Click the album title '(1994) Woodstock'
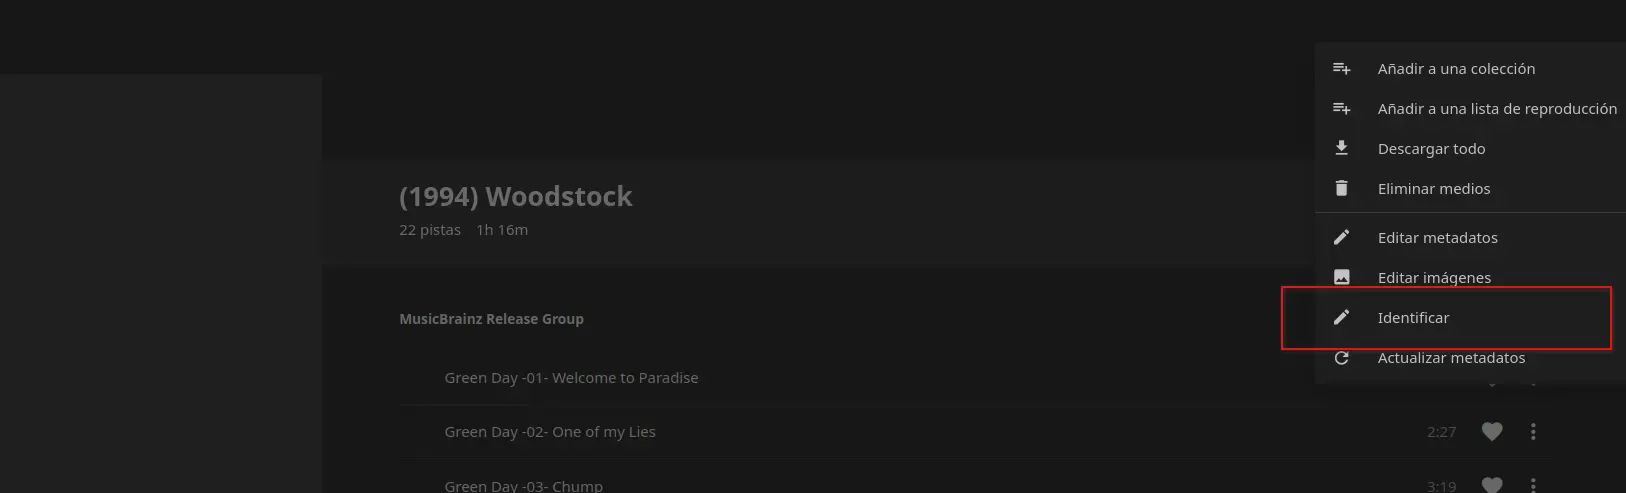This screenshot has width=1626, height=493. click(x=515, y=196)
